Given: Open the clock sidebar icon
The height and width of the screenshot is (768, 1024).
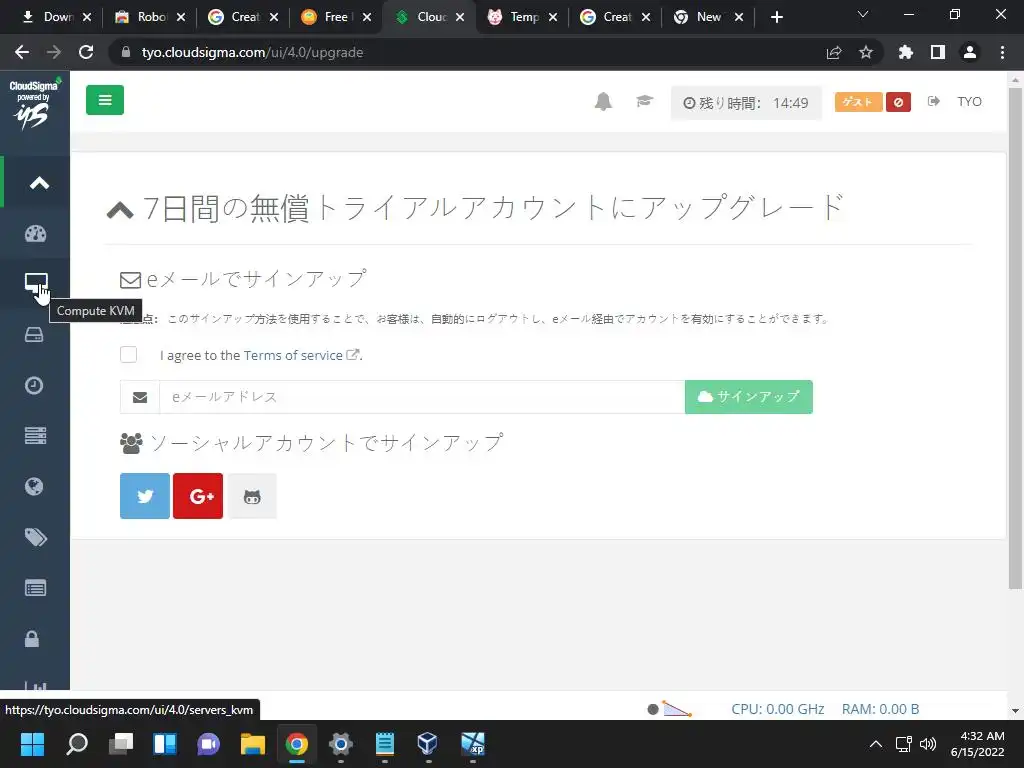Looking at the screenshot, I should 34,385.
